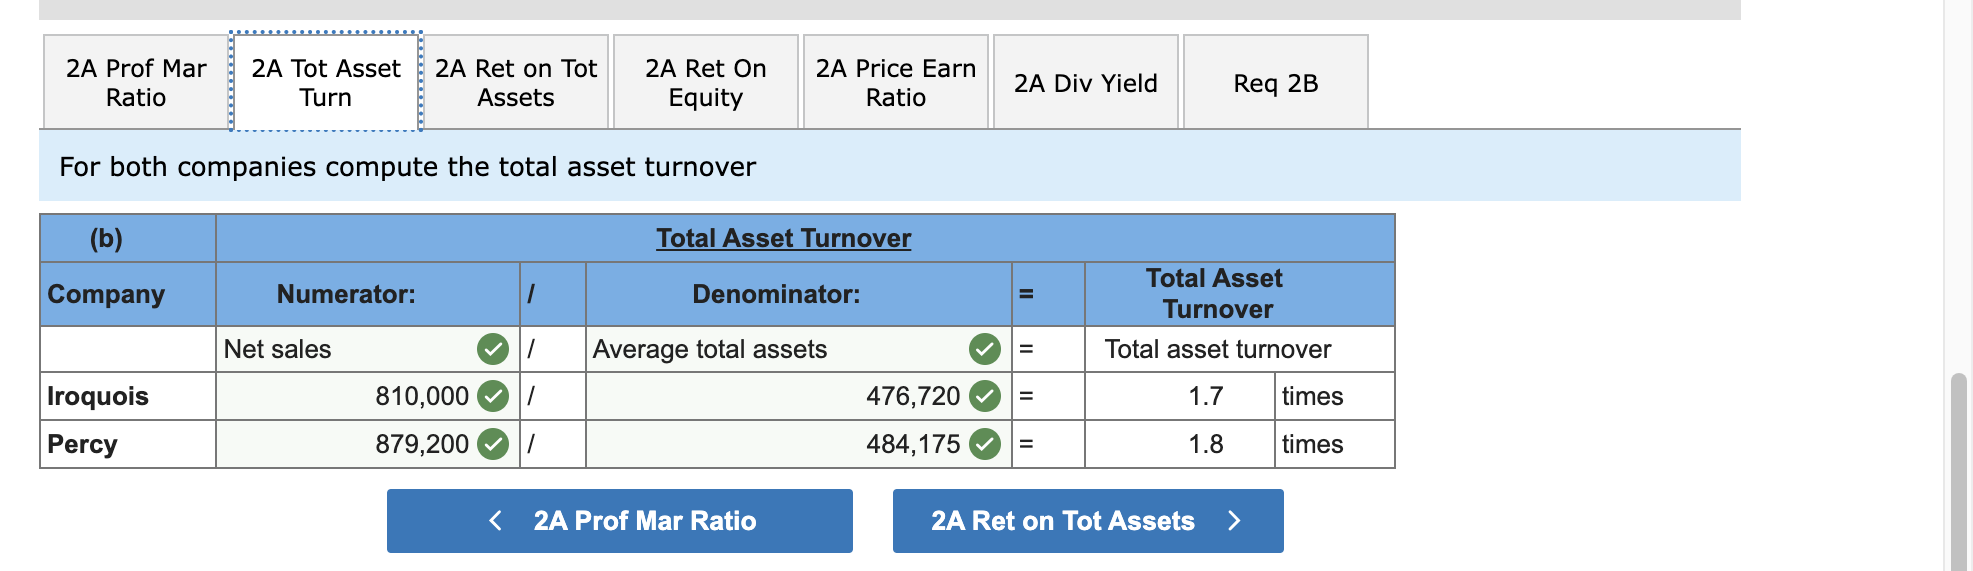Viewport: 1973px width, 571px height.
Task: Open the 2A Ret On Equity tab
Action: pyautogui.click(x=706, y=83)
